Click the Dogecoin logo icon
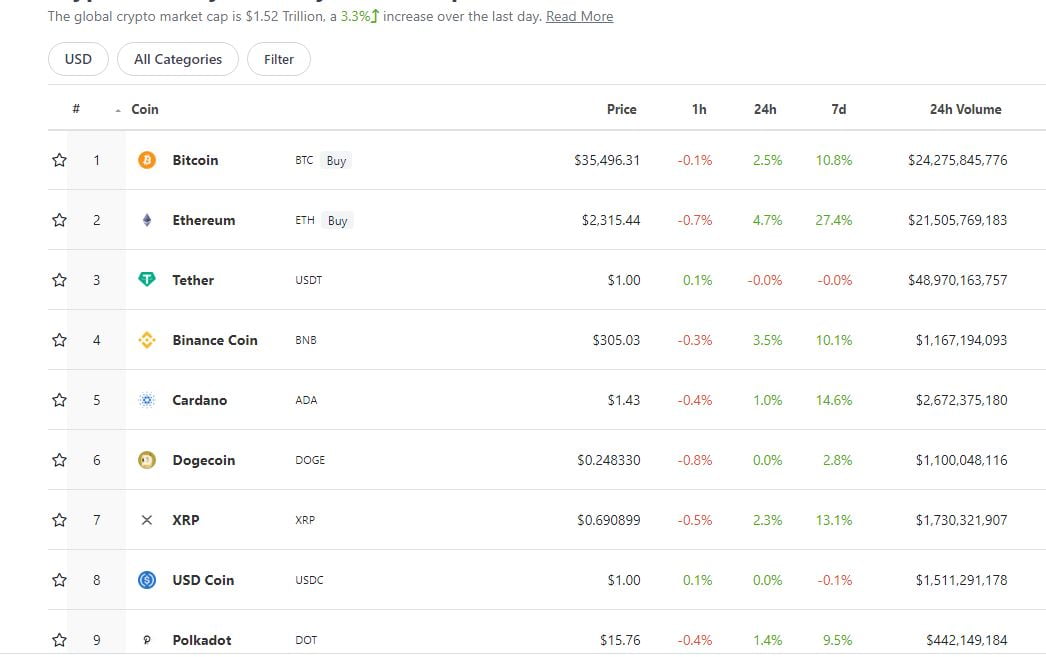 pyautogui.click(x=147, y=460)
